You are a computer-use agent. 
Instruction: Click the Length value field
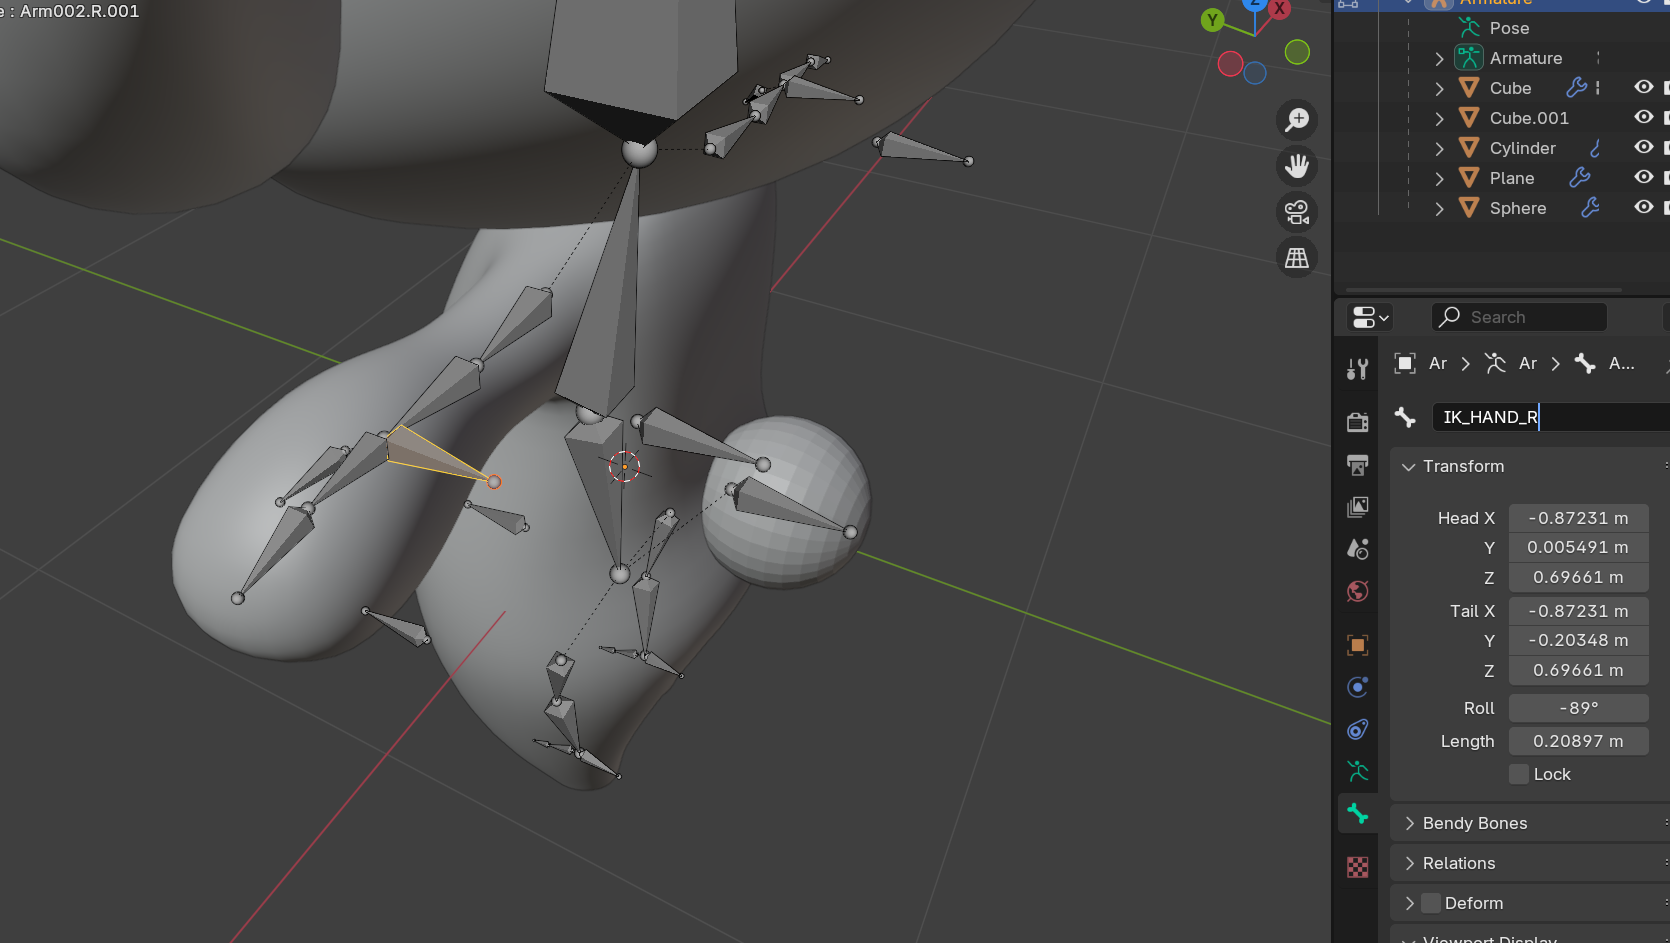pos(1578,741)
